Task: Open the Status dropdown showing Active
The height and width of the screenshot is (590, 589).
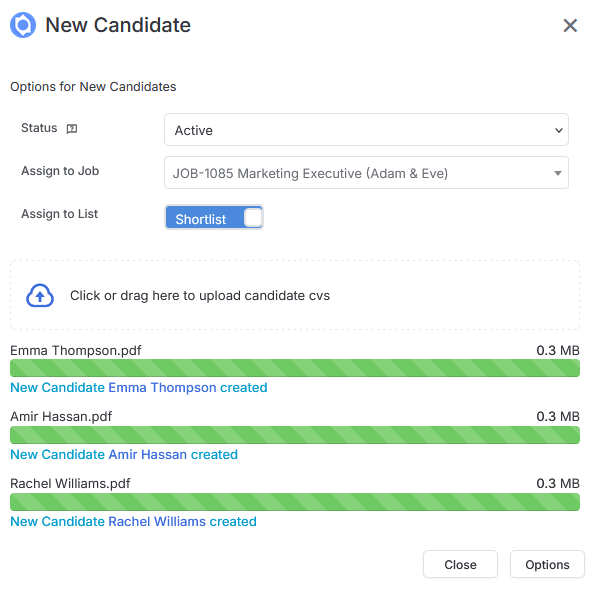Action: pyautogui.click(x=366, y=130)
